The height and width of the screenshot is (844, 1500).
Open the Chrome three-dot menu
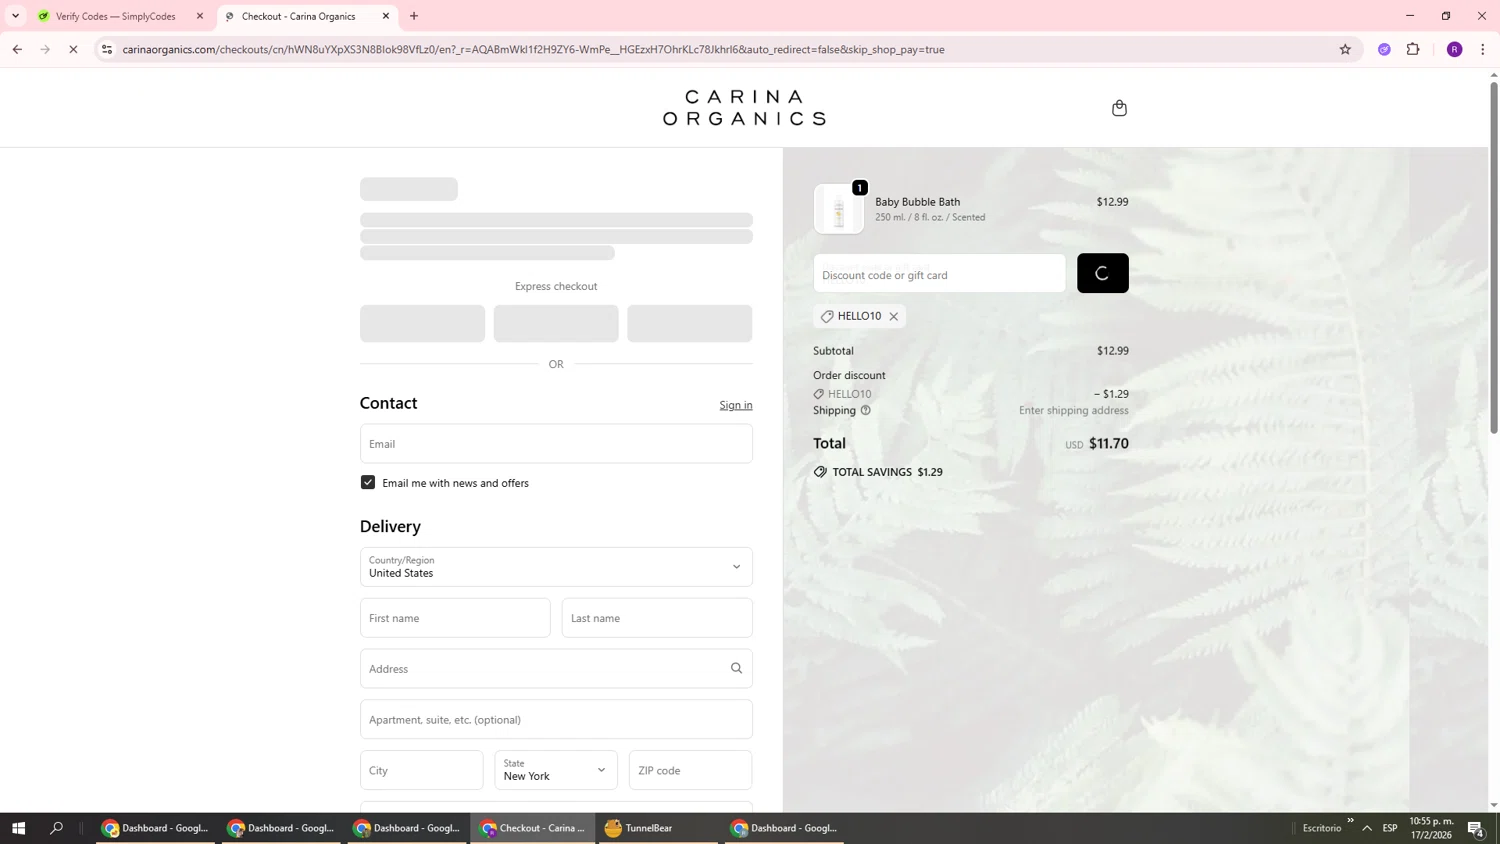[x=1483, y=49]
